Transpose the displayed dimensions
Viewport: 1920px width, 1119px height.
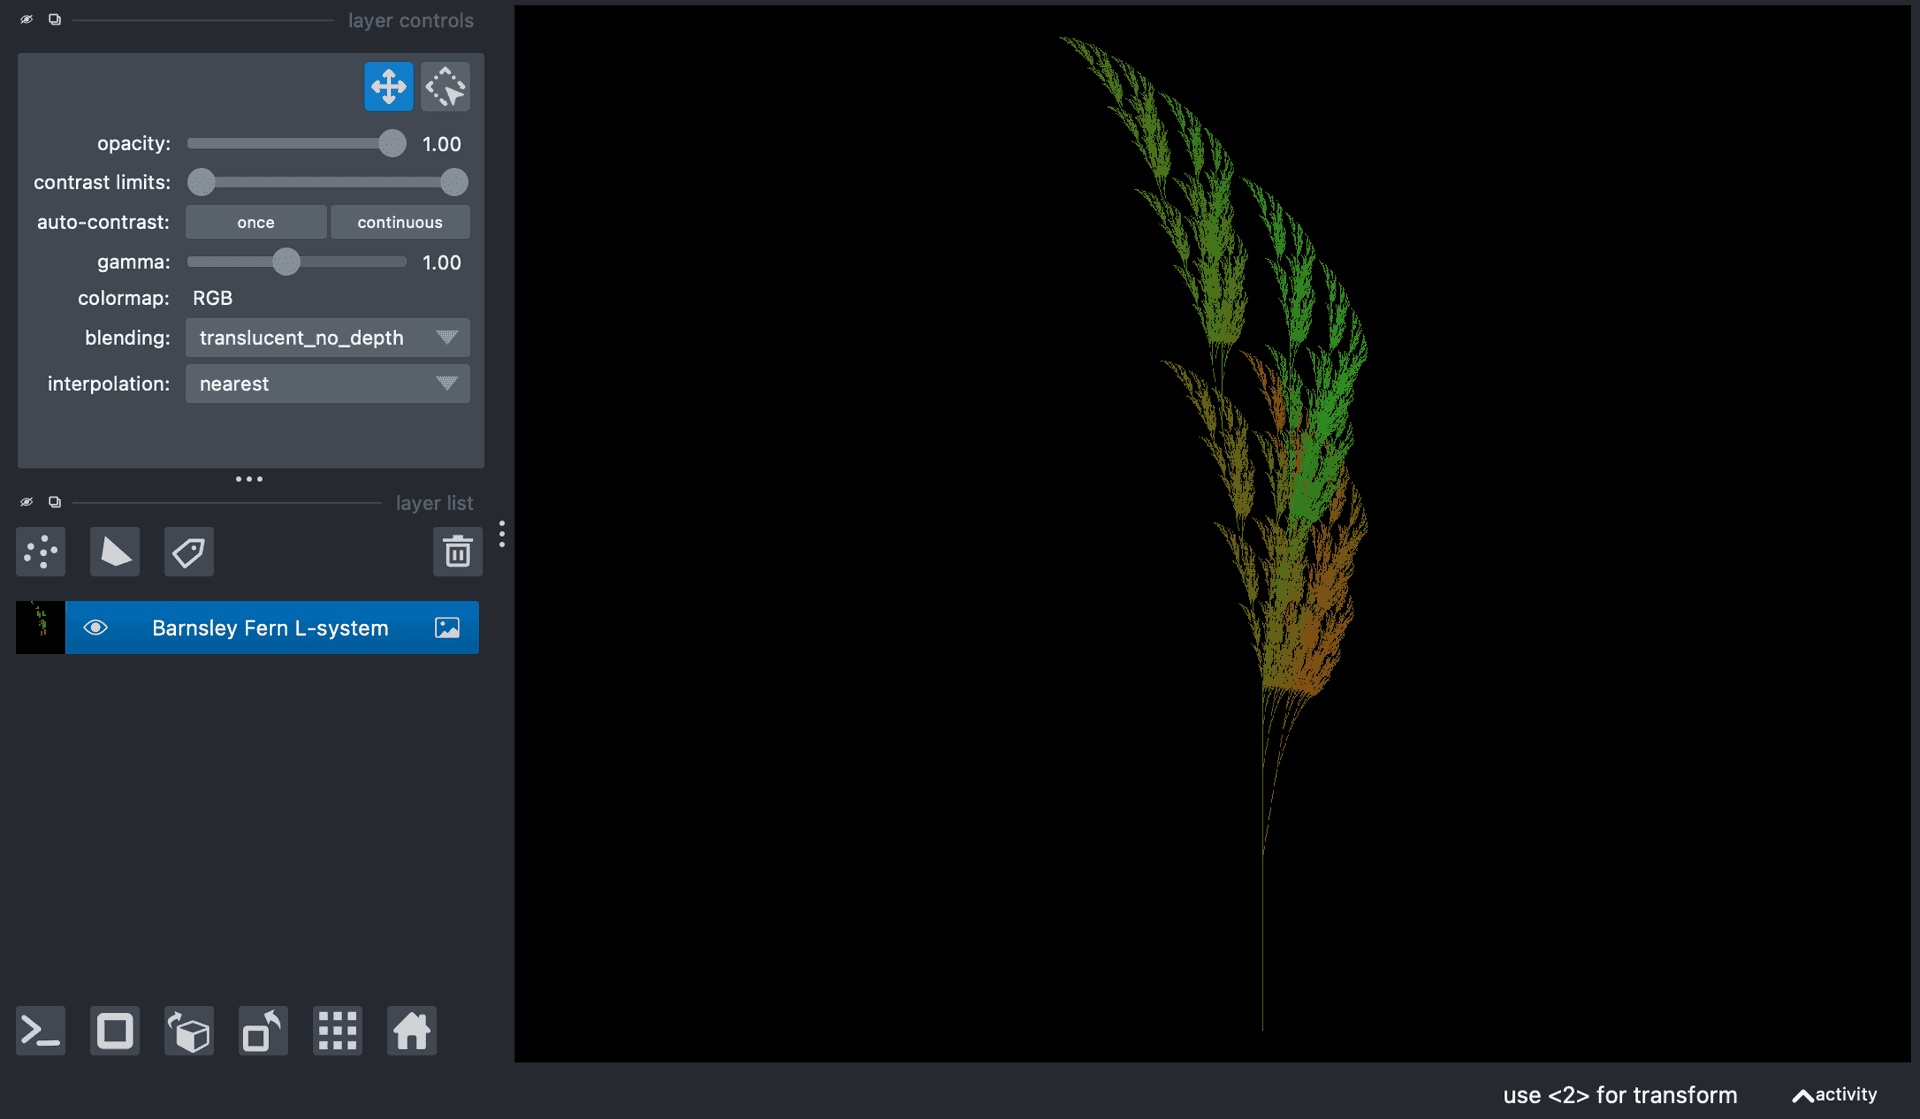pos(263,1030)
